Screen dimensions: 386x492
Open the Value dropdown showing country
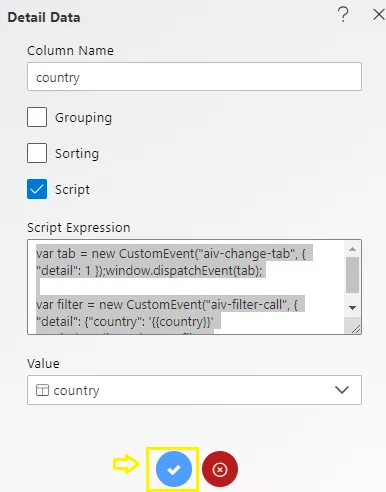pyautogui.click(x=194, y=390)
